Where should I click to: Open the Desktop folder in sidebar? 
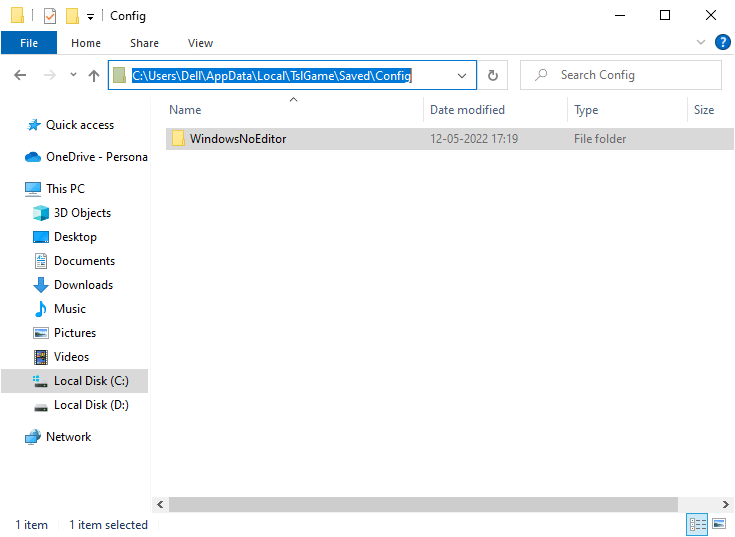pyautogui.click(x=65, y=237)
